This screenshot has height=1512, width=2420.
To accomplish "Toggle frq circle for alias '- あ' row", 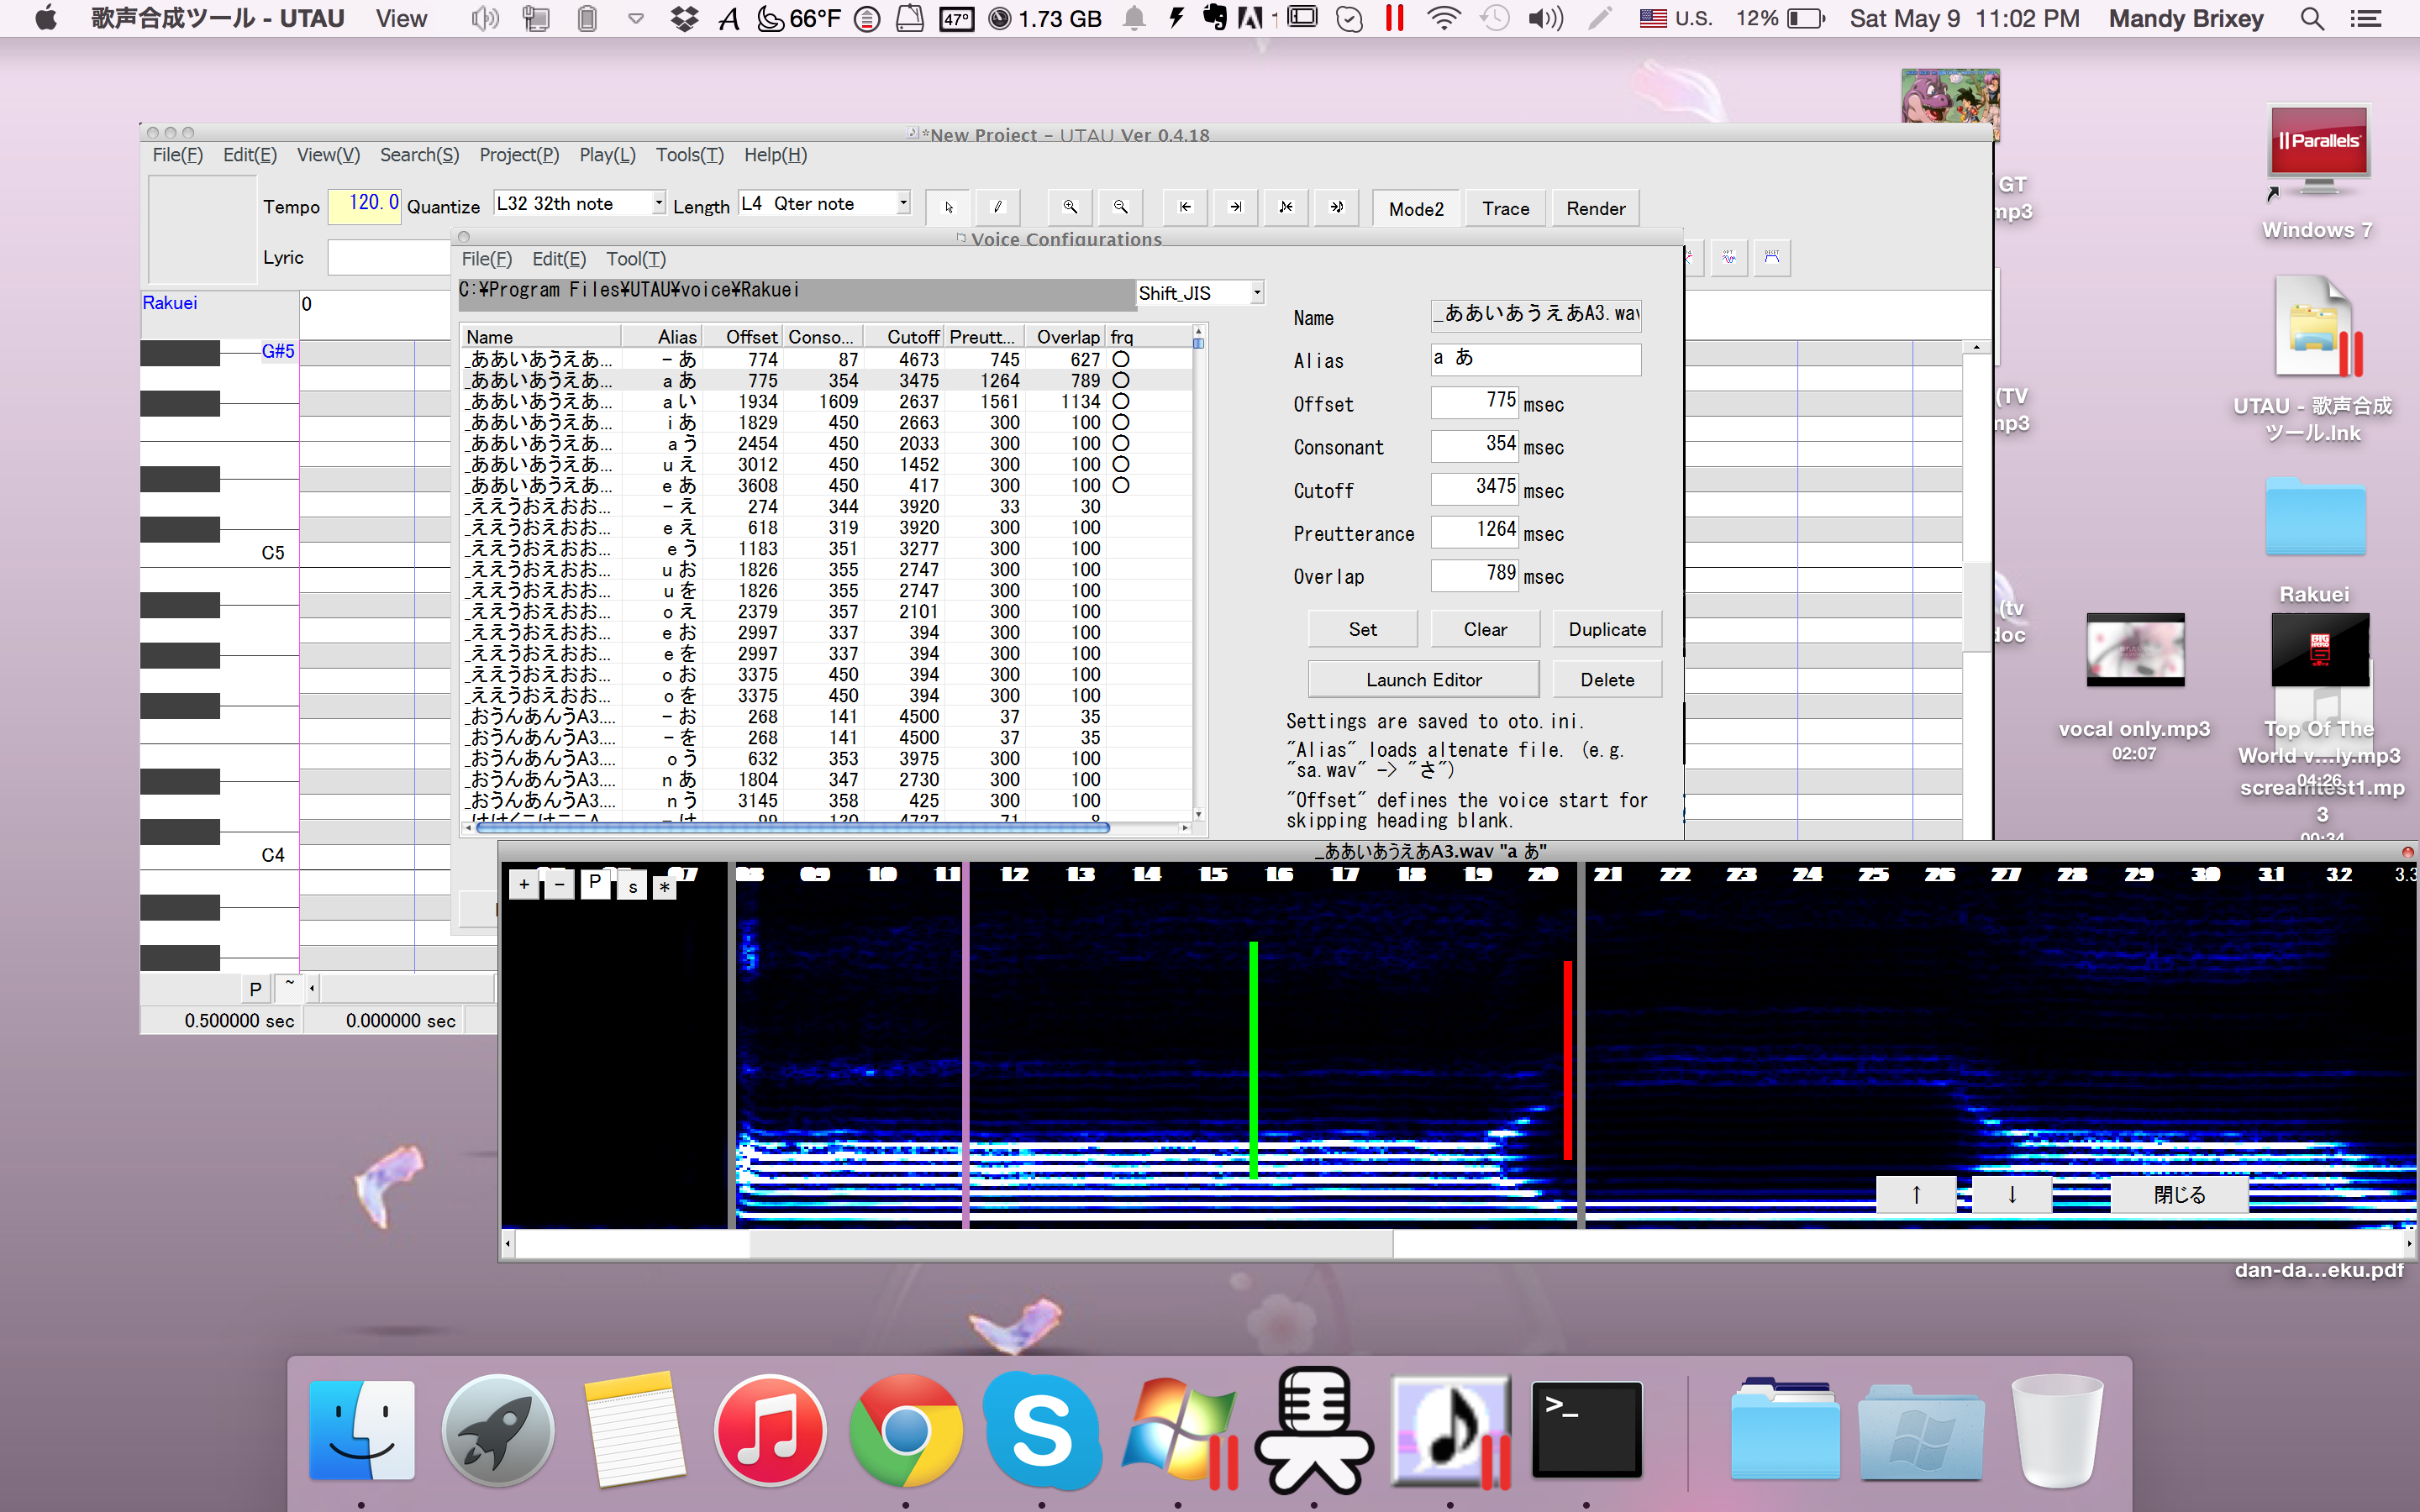I will point(1121,359).
